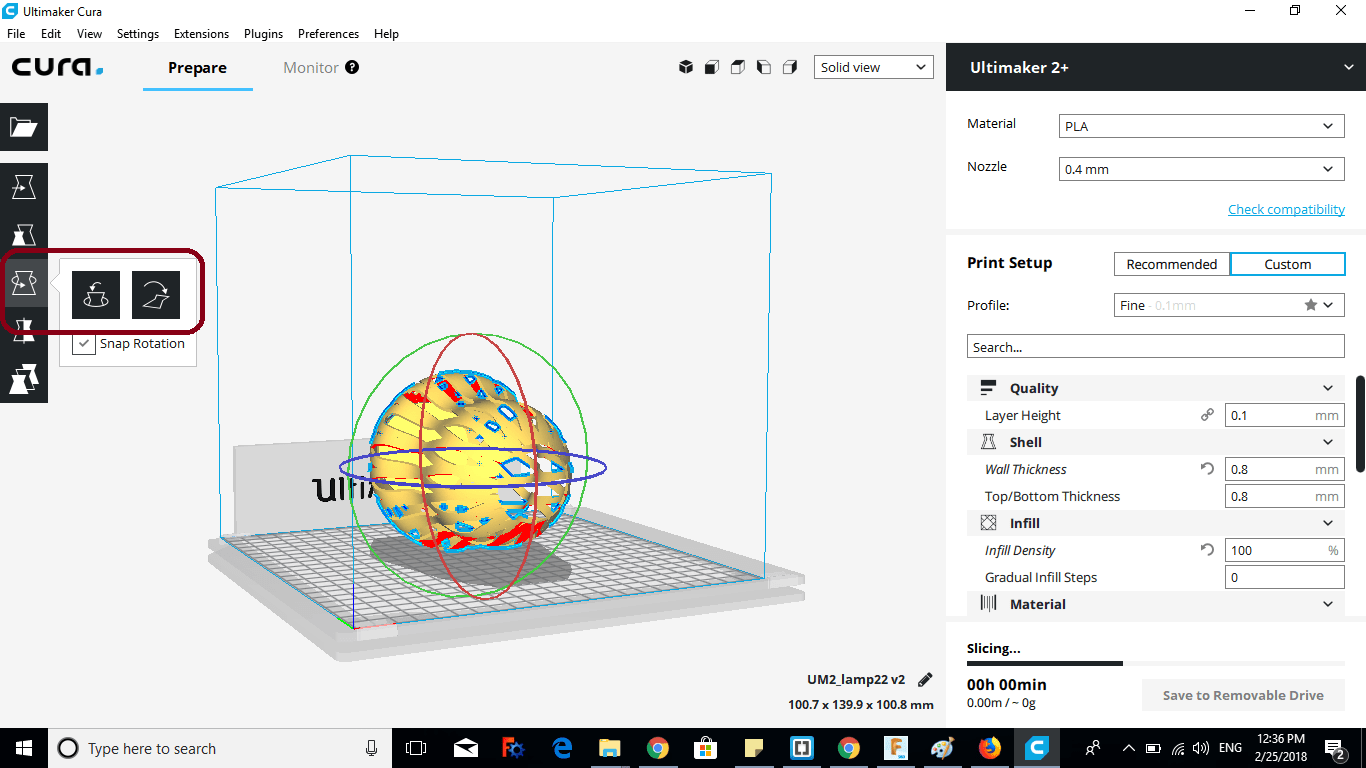Collapse the Infill settings section
The image size is (1366, 768).
1156,523
